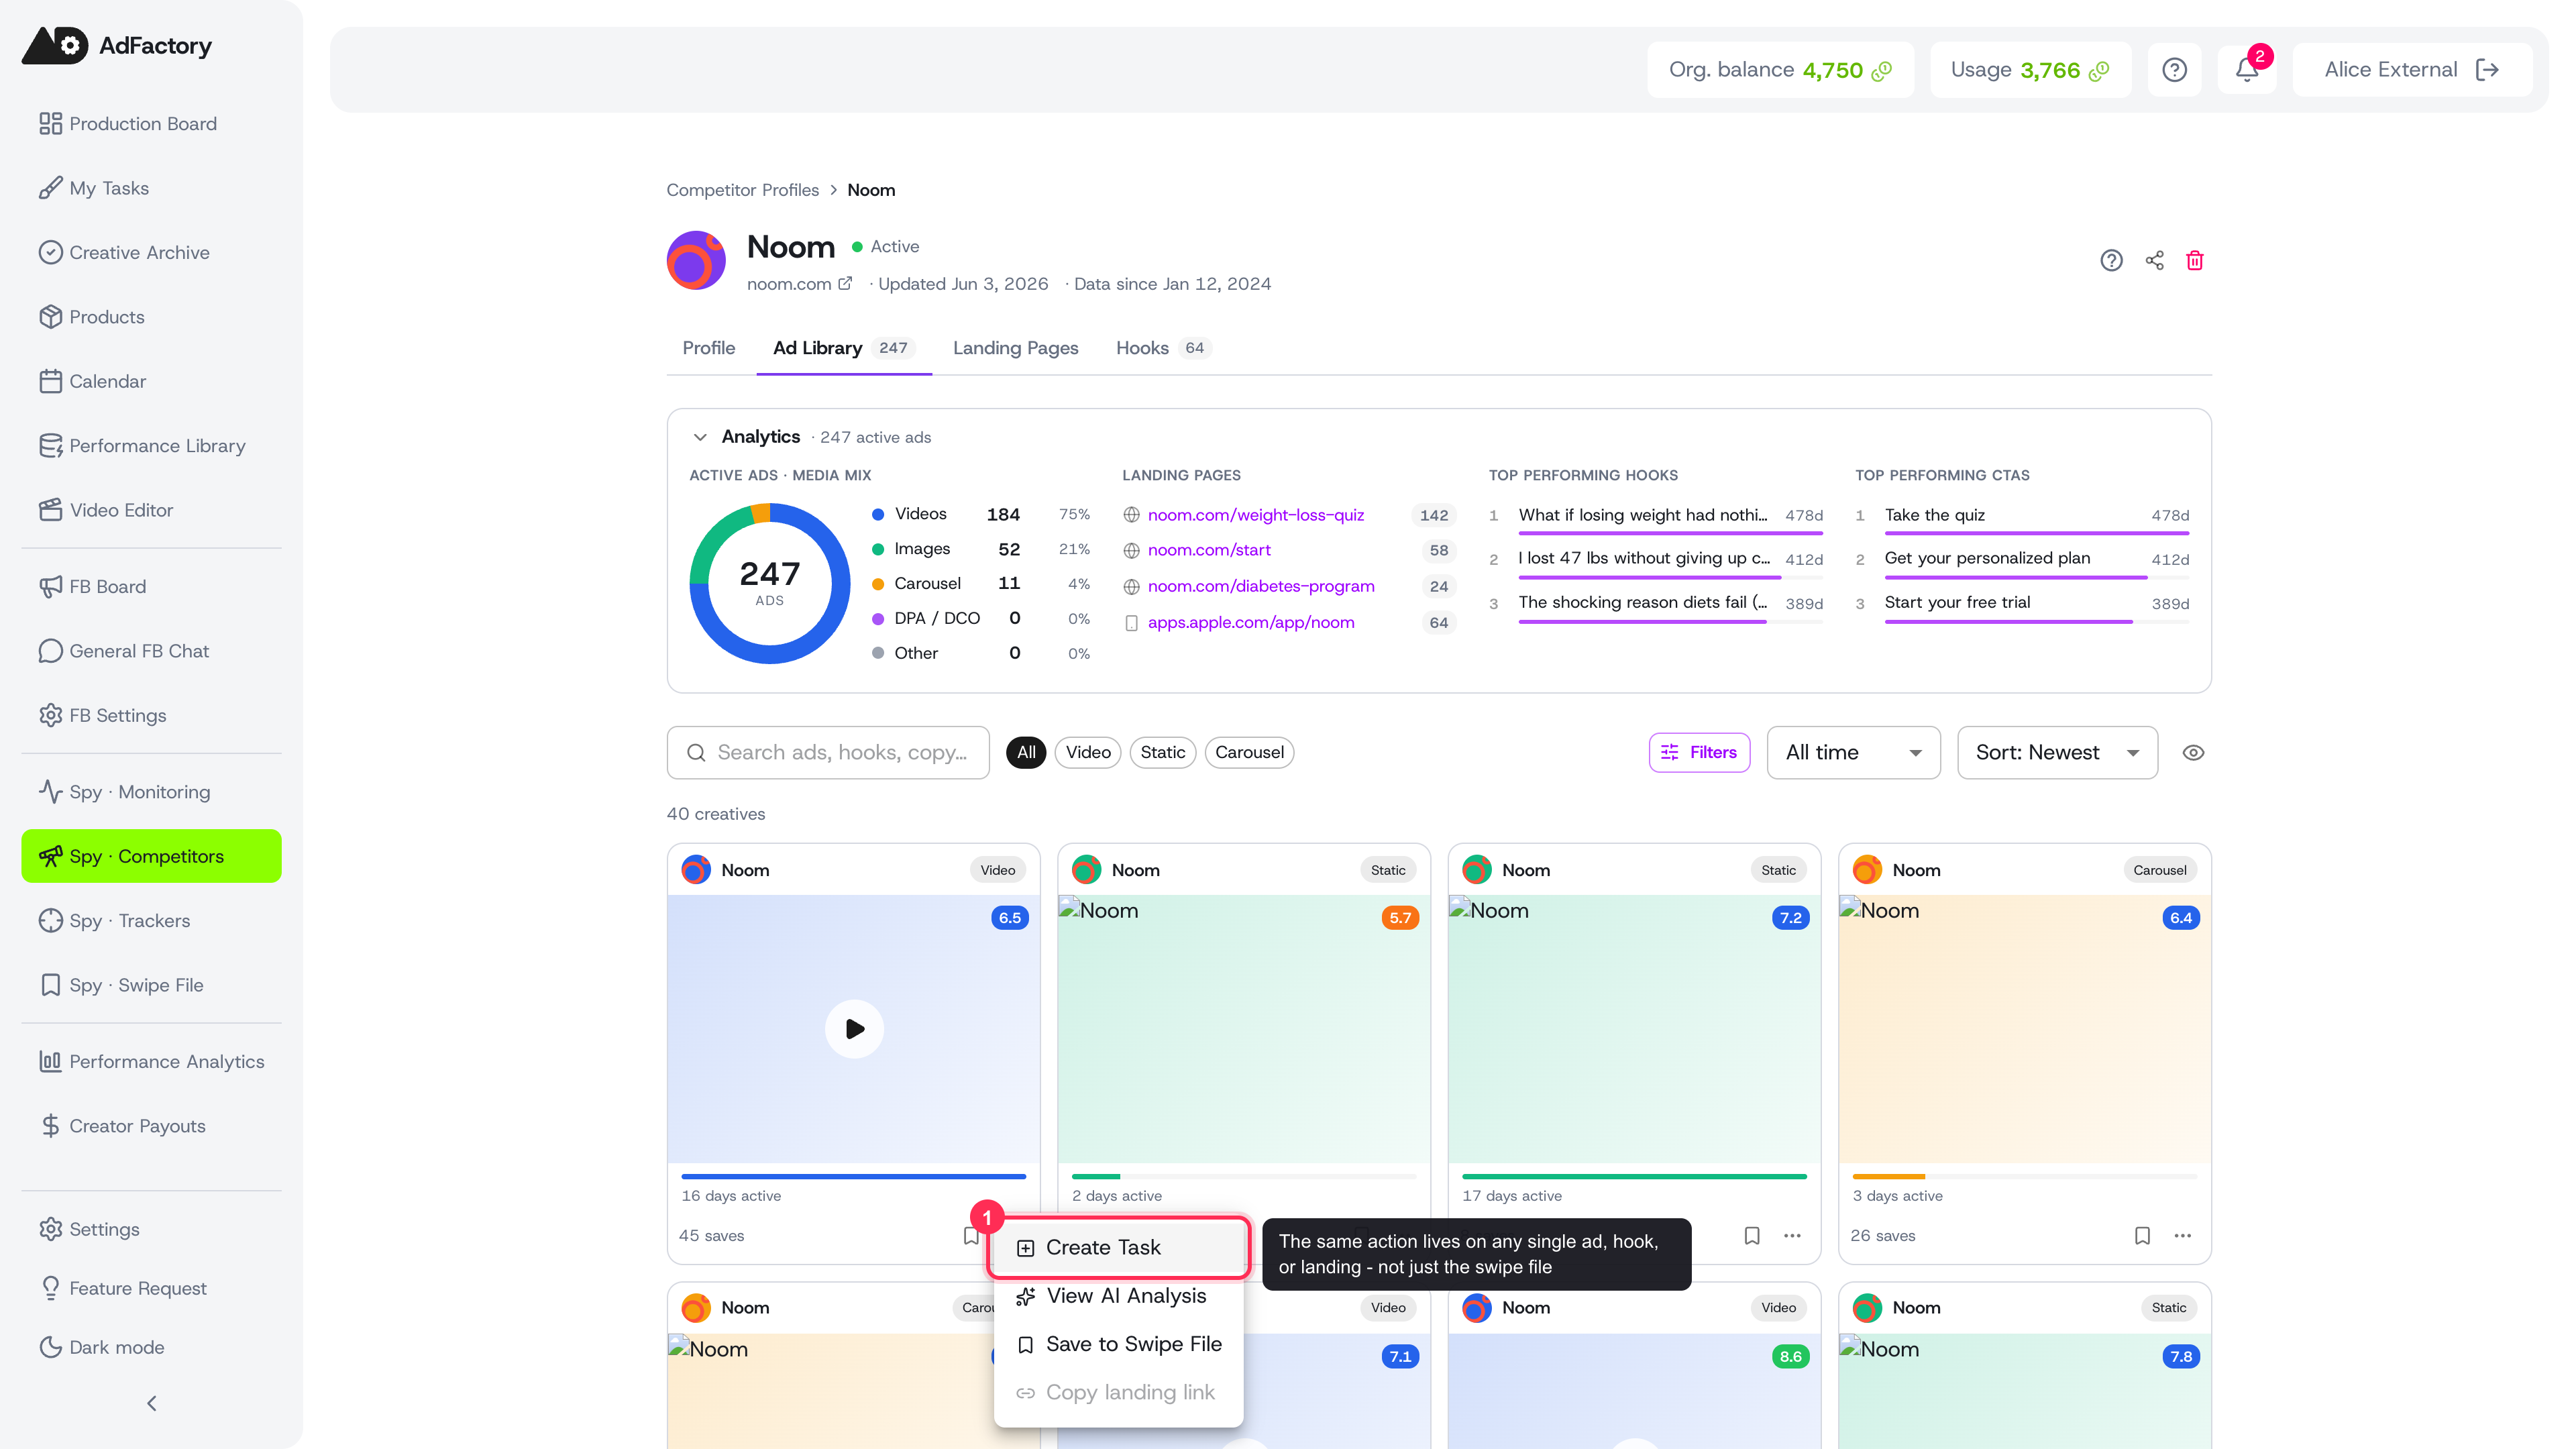Open the help icon in the top bar

2174,69
